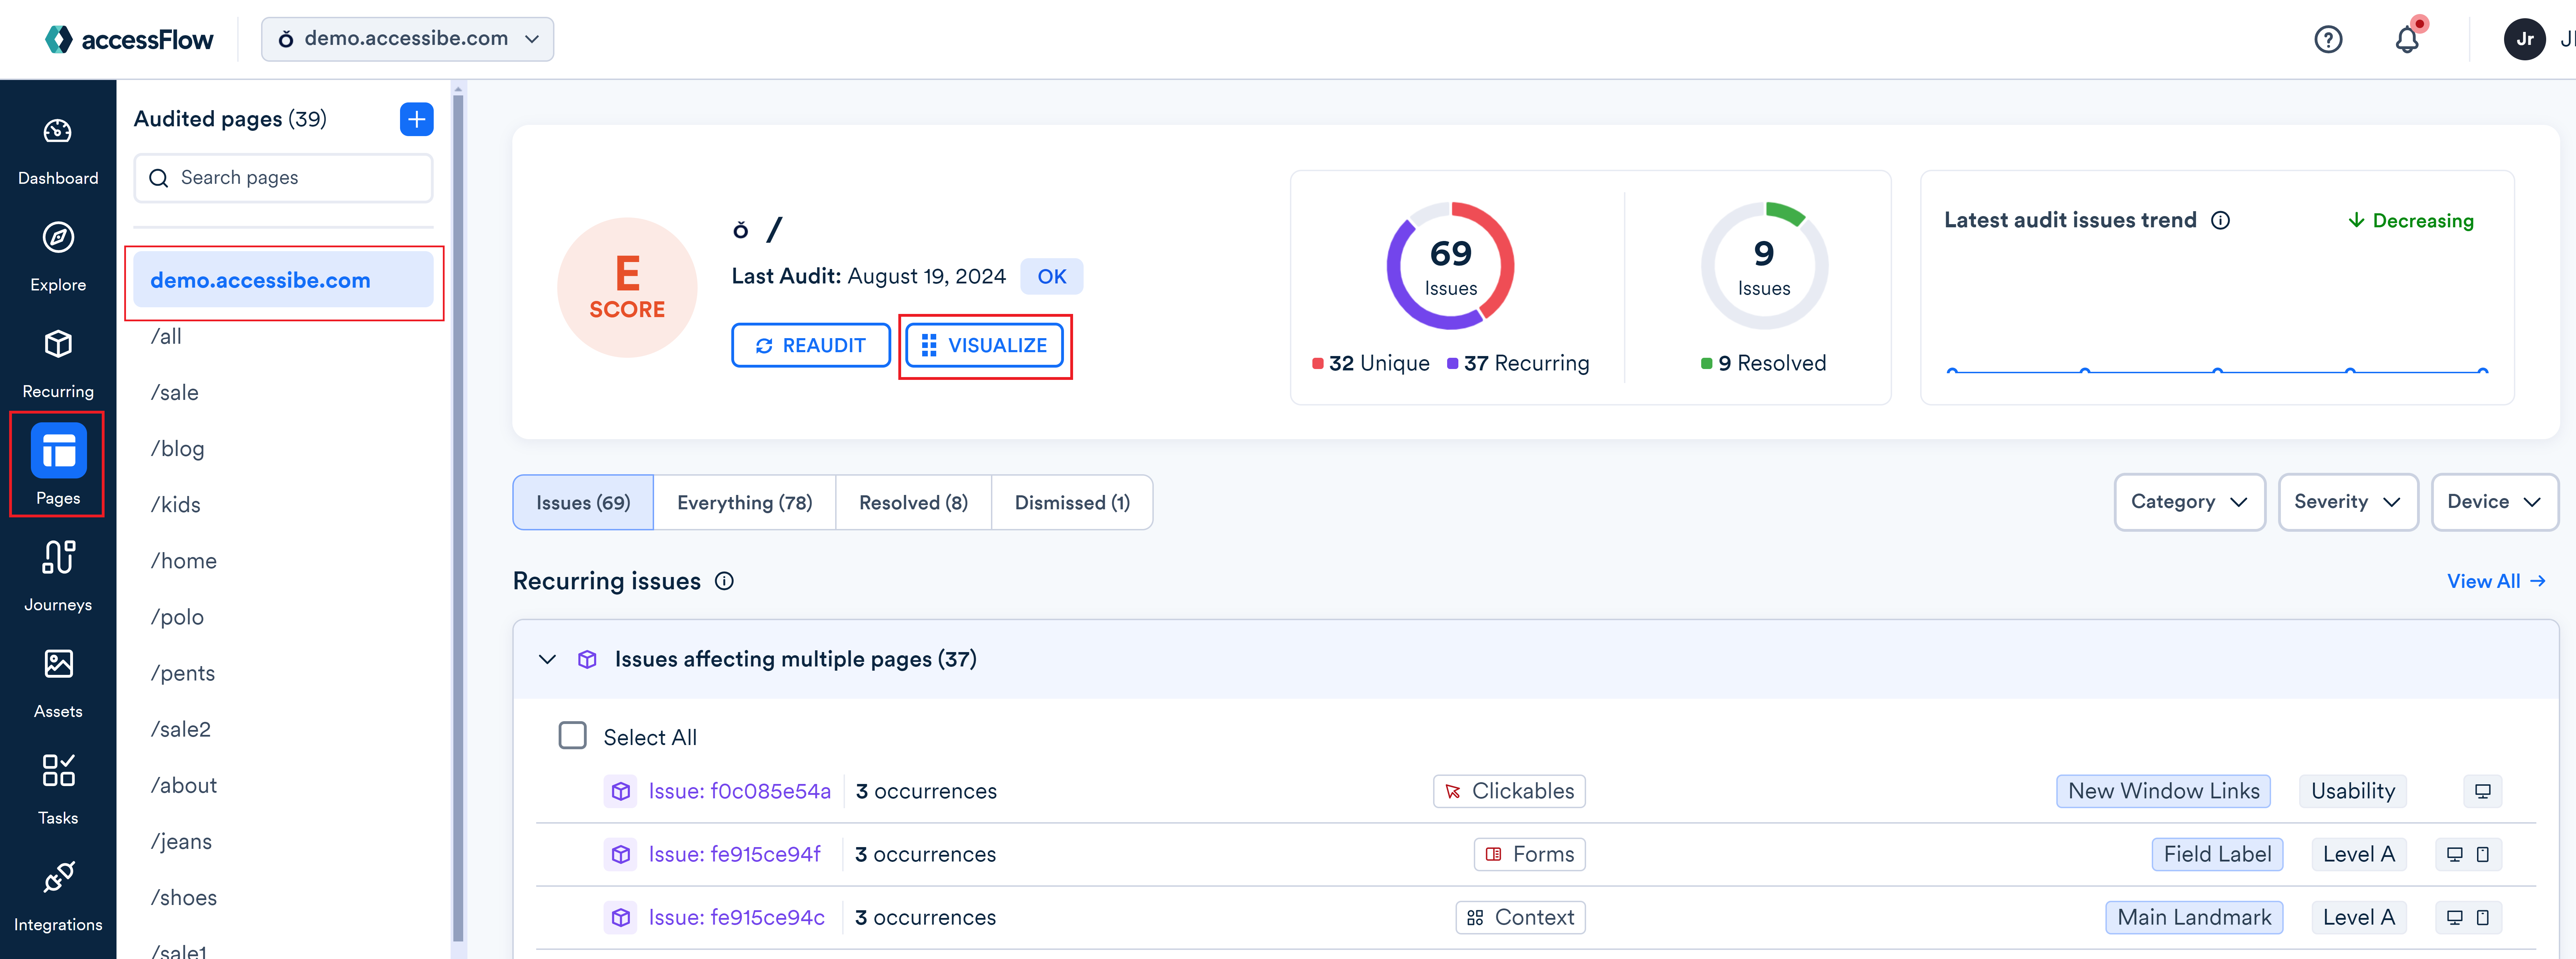Collapse Issues affecting multiple pages section

pyautogui.click(x=547, y=659)
